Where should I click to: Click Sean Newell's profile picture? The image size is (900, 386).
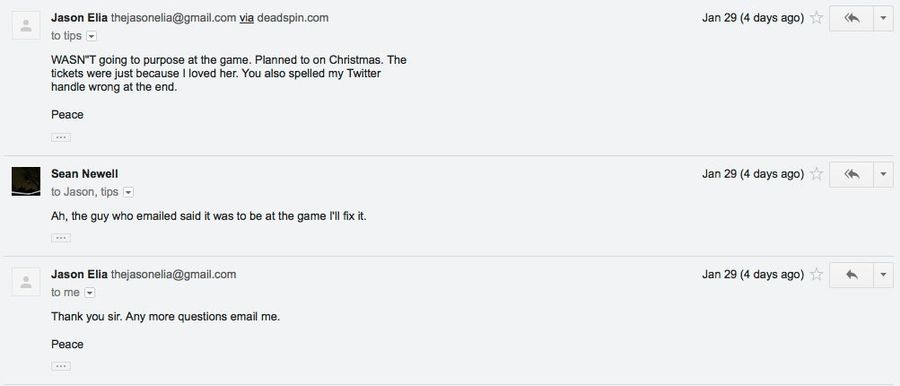click(26, 182)
